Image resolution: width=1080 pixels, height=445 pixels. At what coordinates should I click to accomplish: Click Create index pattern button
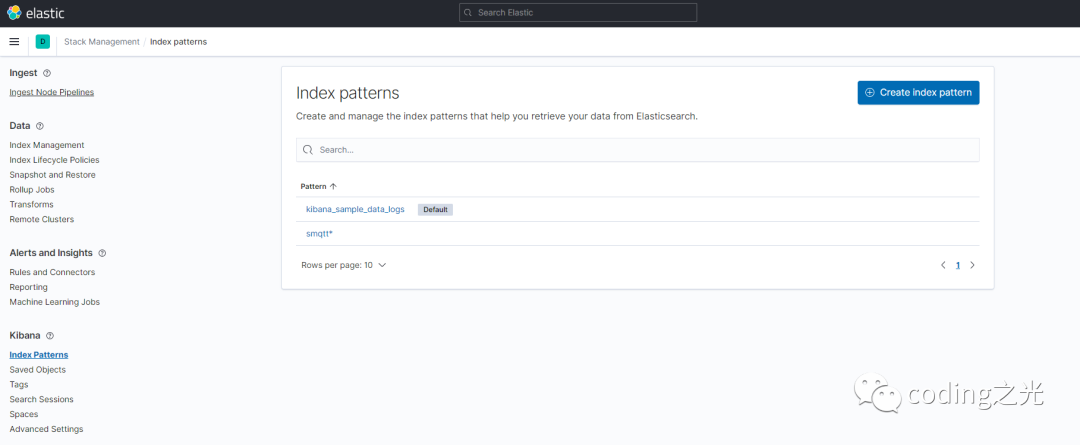[x=918, y=92]
